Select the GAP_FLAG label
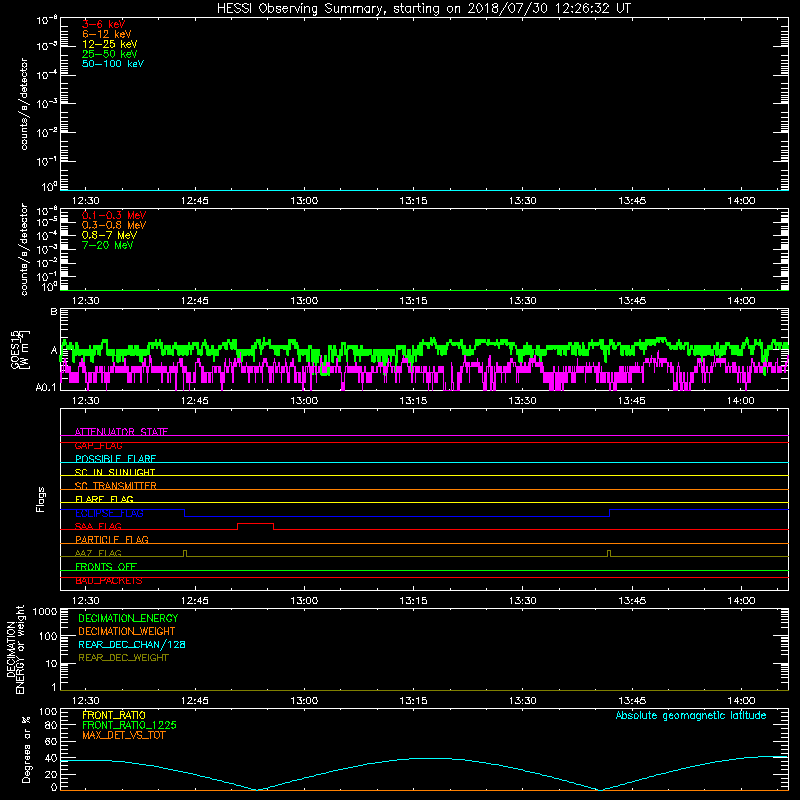This screenshot has width=800, height=800. point(98,445)
